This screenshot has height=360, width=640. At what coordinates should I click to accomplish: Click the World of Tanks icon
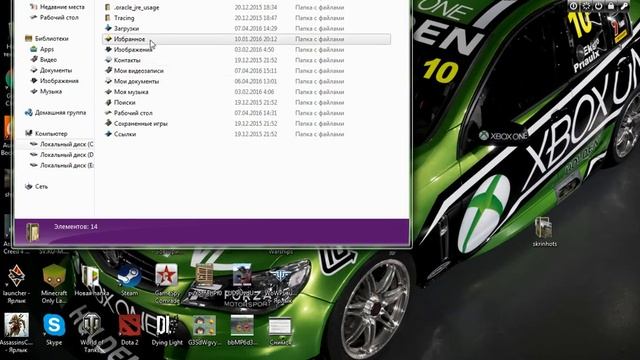[x=91, y=325]
